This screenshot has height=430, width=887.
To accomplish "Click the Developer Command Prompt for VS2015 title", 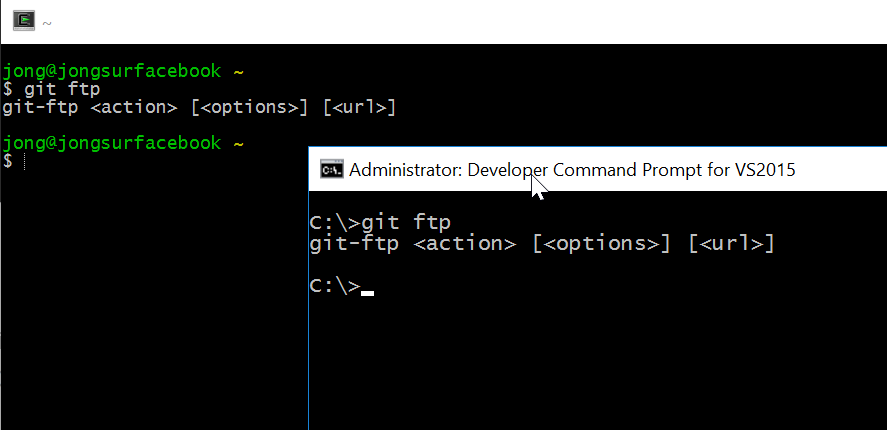I will pos(572,169).
